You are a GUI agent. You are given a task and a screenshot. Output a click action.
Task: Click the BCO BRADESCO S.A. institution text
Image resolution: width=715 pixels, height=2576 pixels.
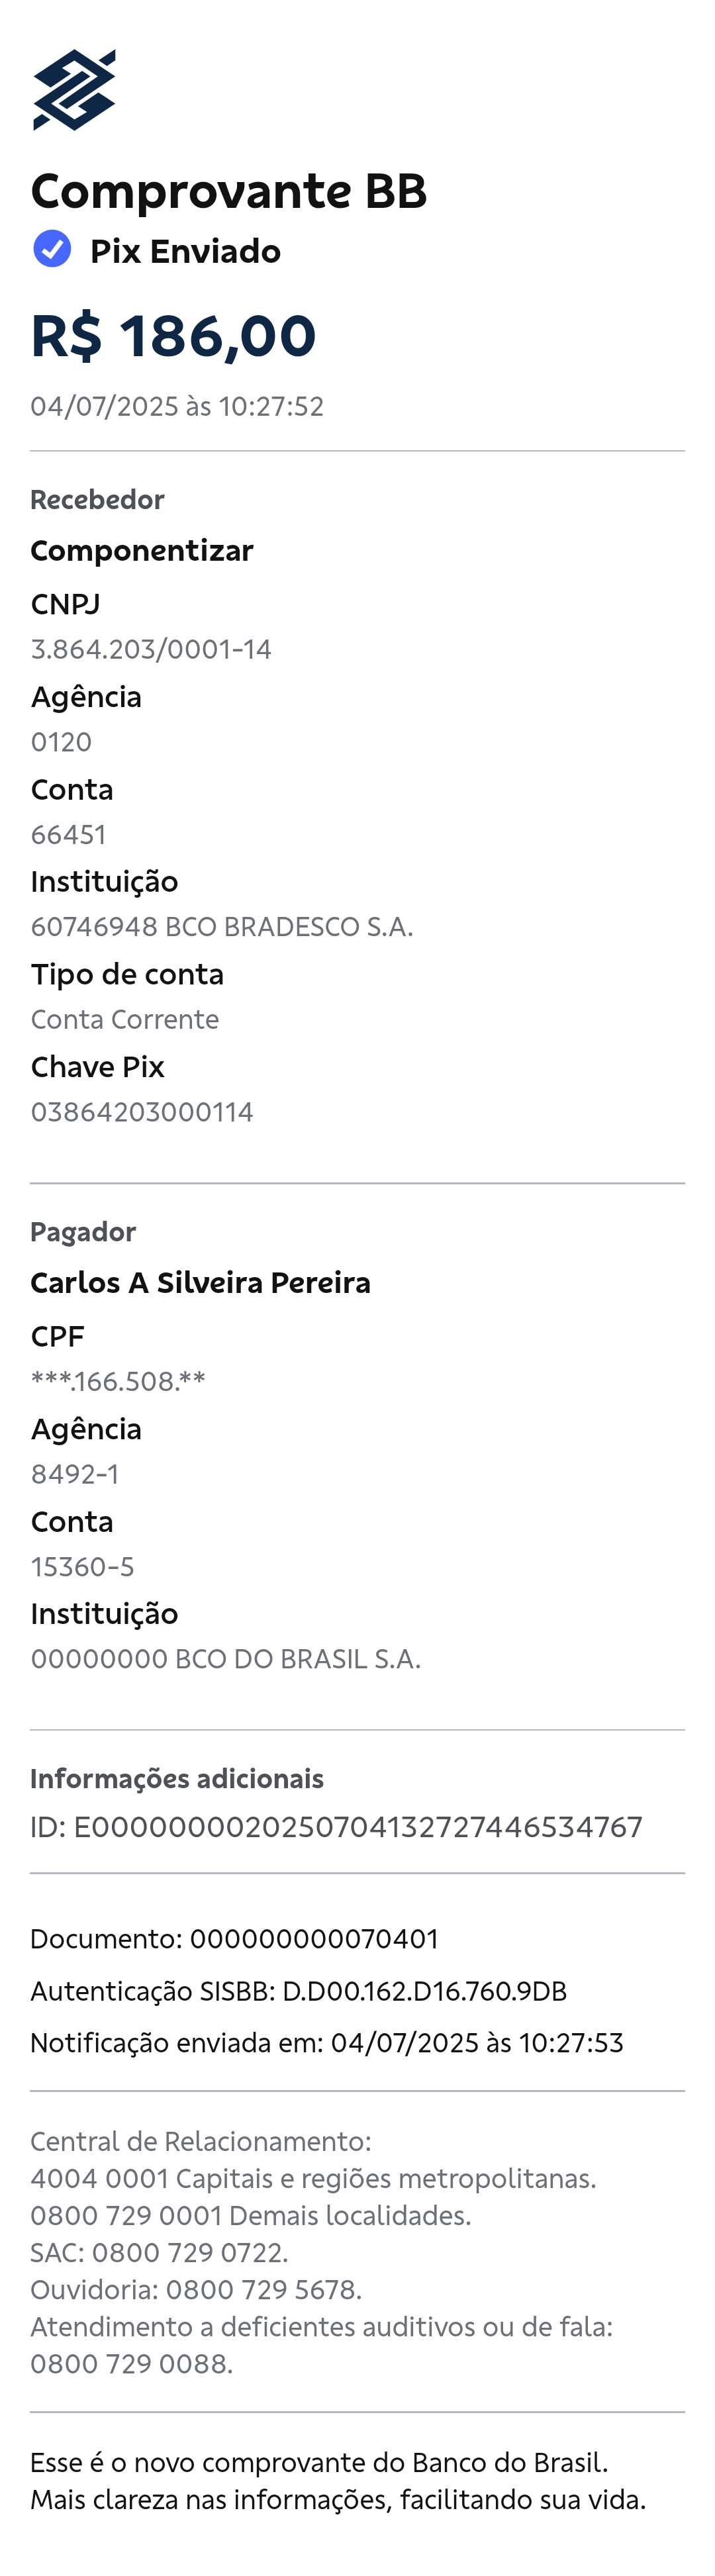[x=288, y=927]
